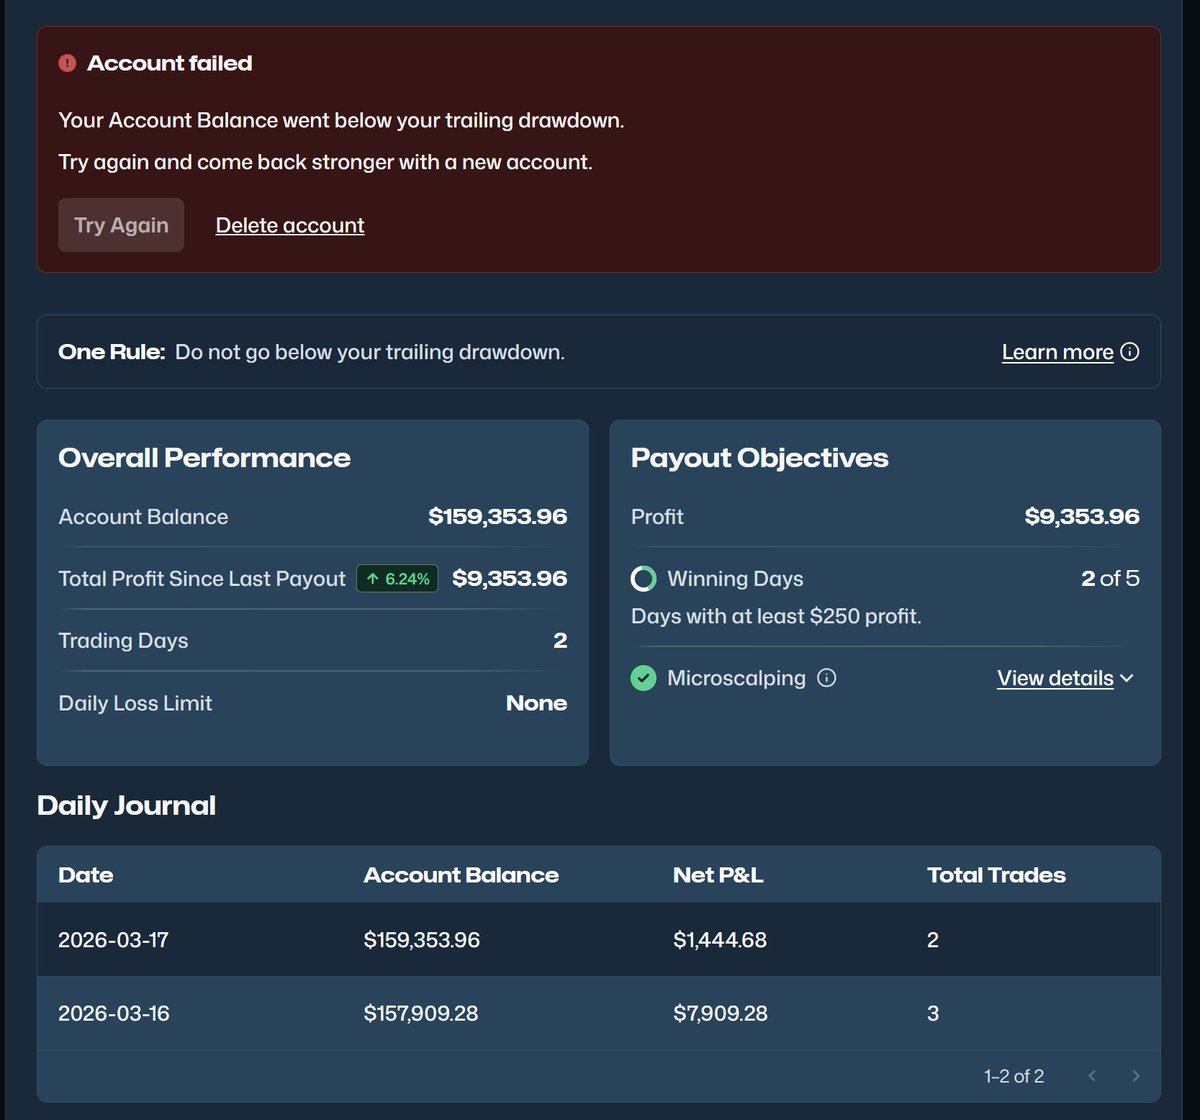Click the 2 of 5 winning days count

[1110, 578]
